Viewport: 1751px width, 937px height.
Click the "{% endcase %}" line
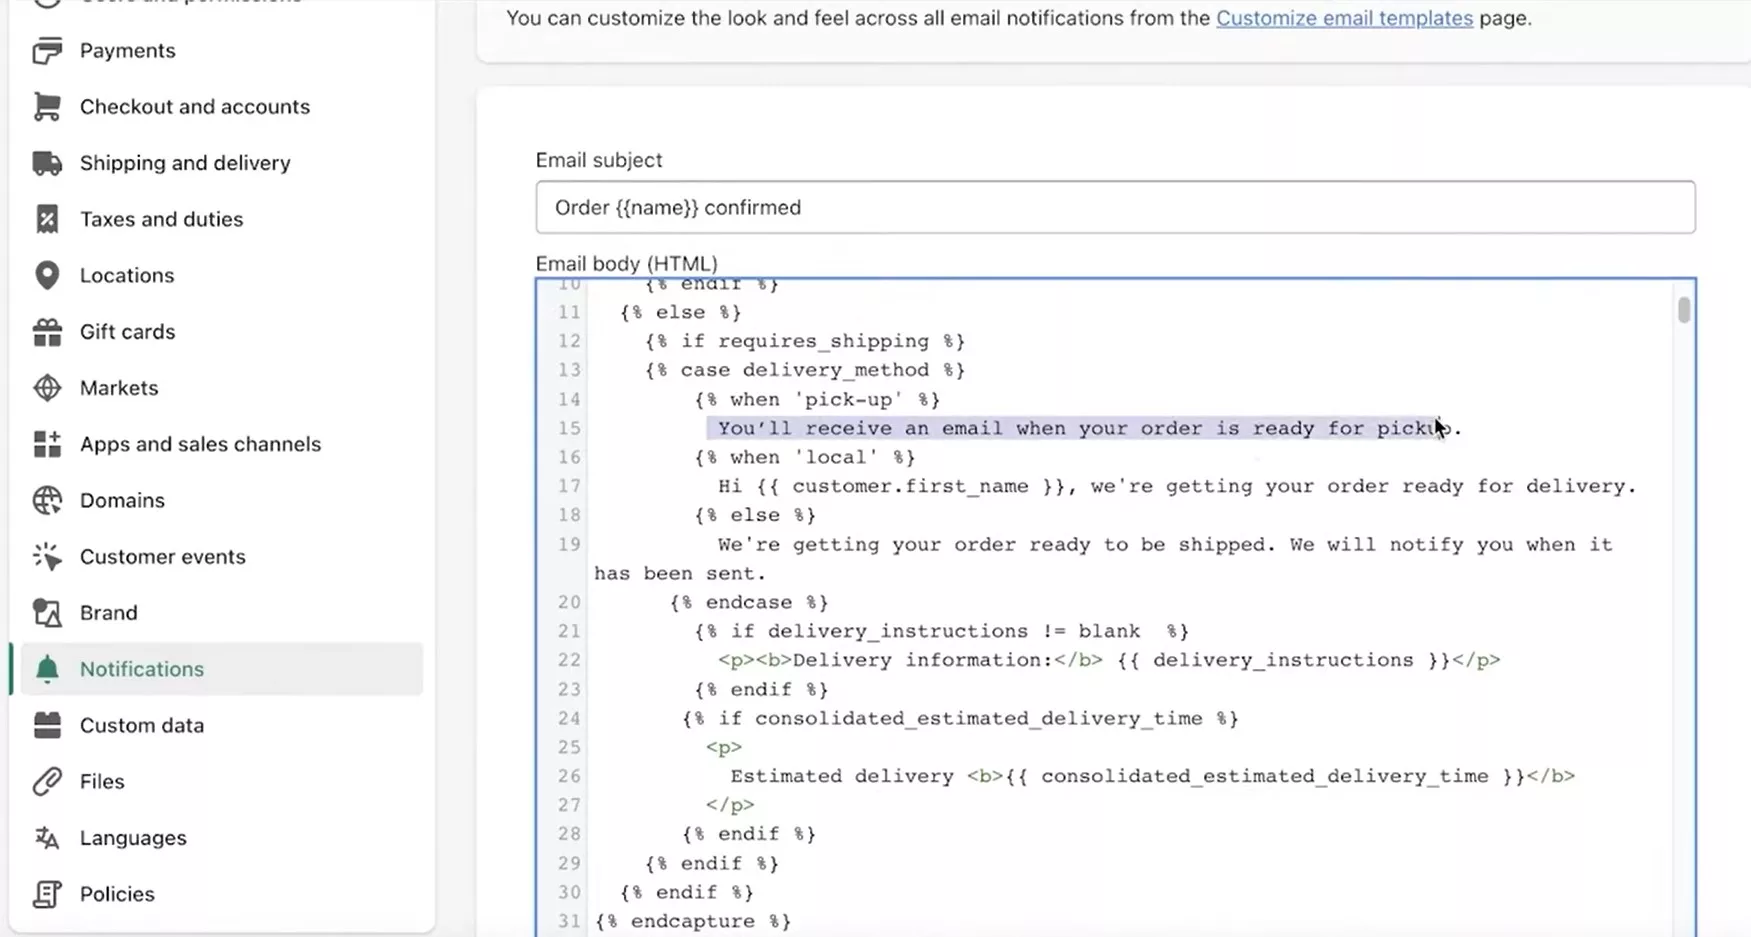coord(749,602)
